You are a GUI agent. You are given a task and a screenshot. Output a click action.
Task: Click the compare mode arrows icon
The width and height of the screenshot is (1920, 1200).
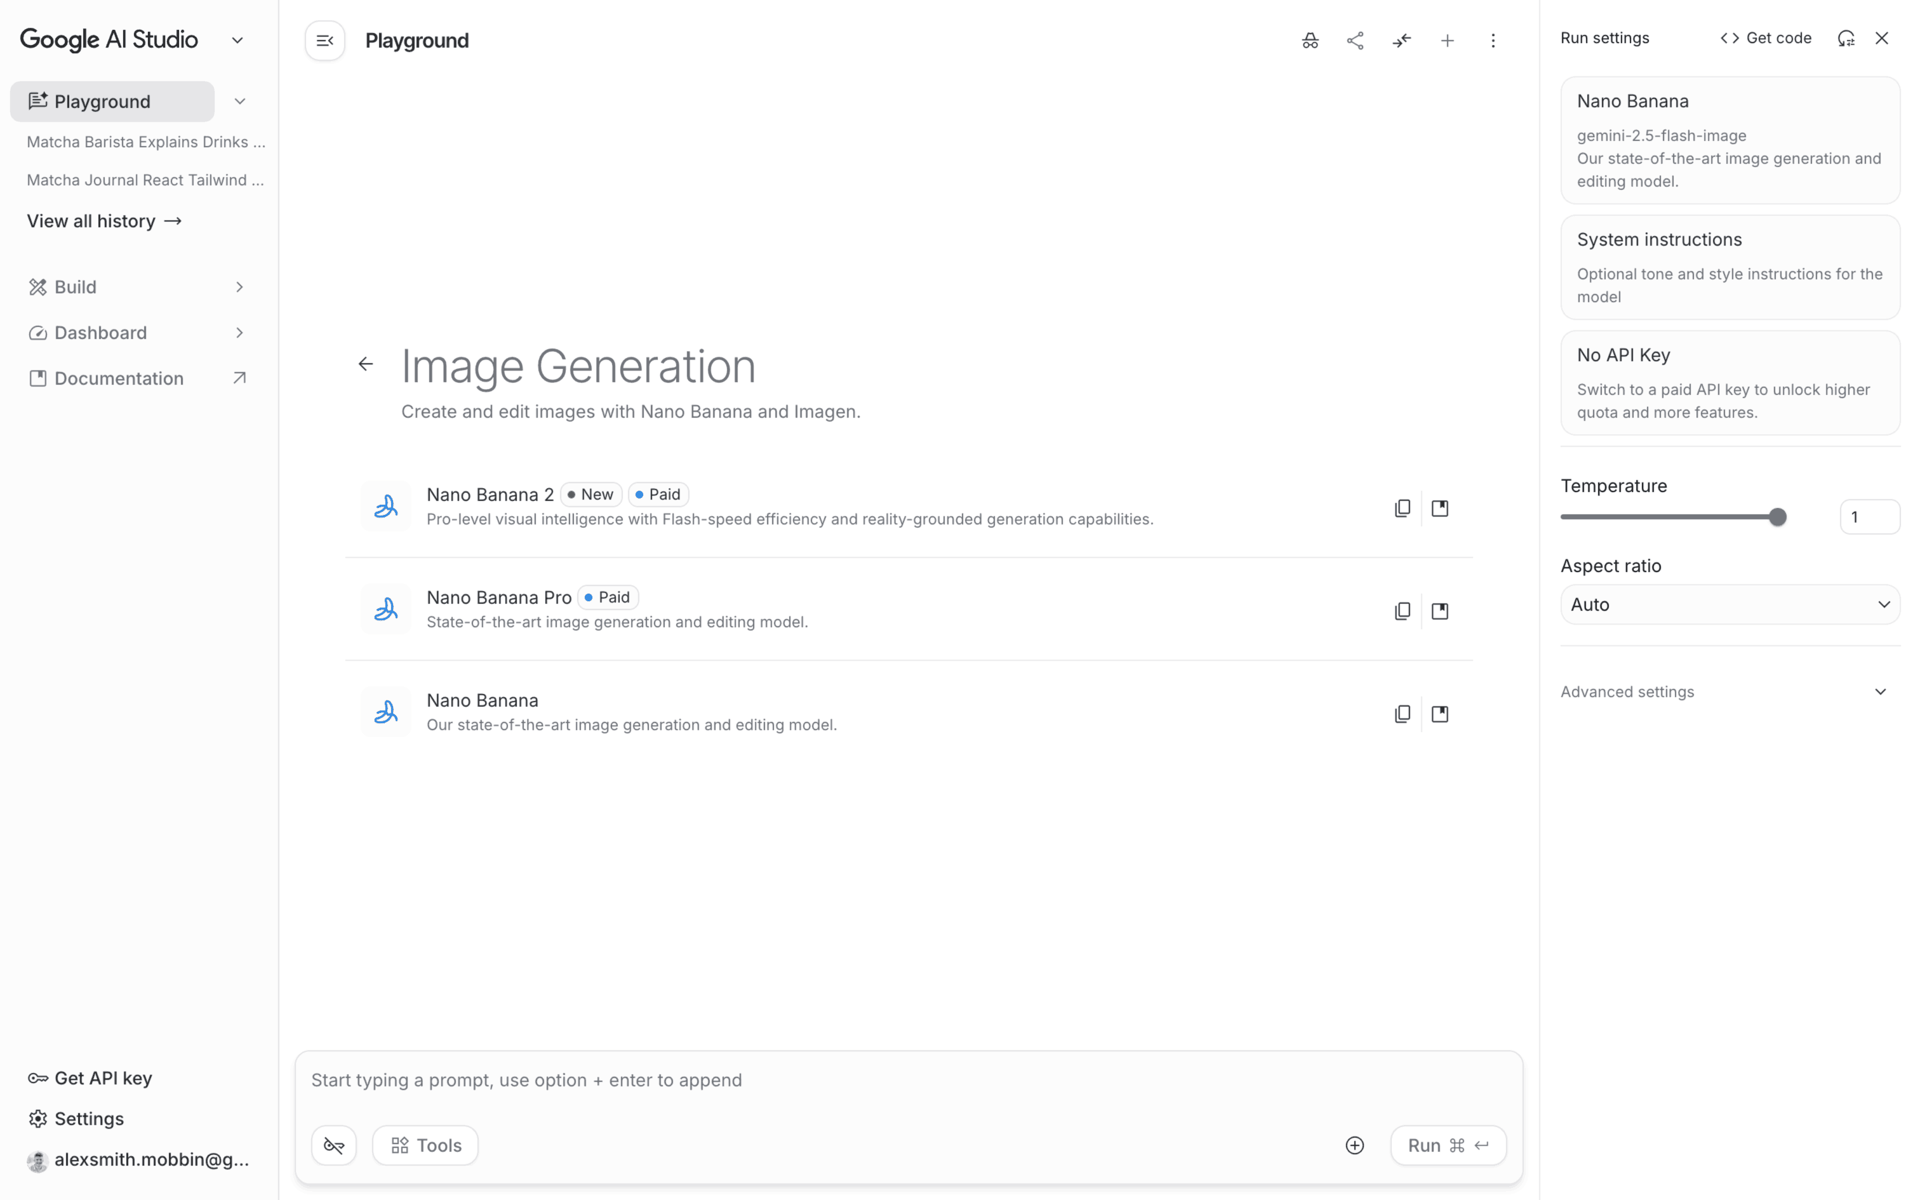click(x=1401, y=41)
